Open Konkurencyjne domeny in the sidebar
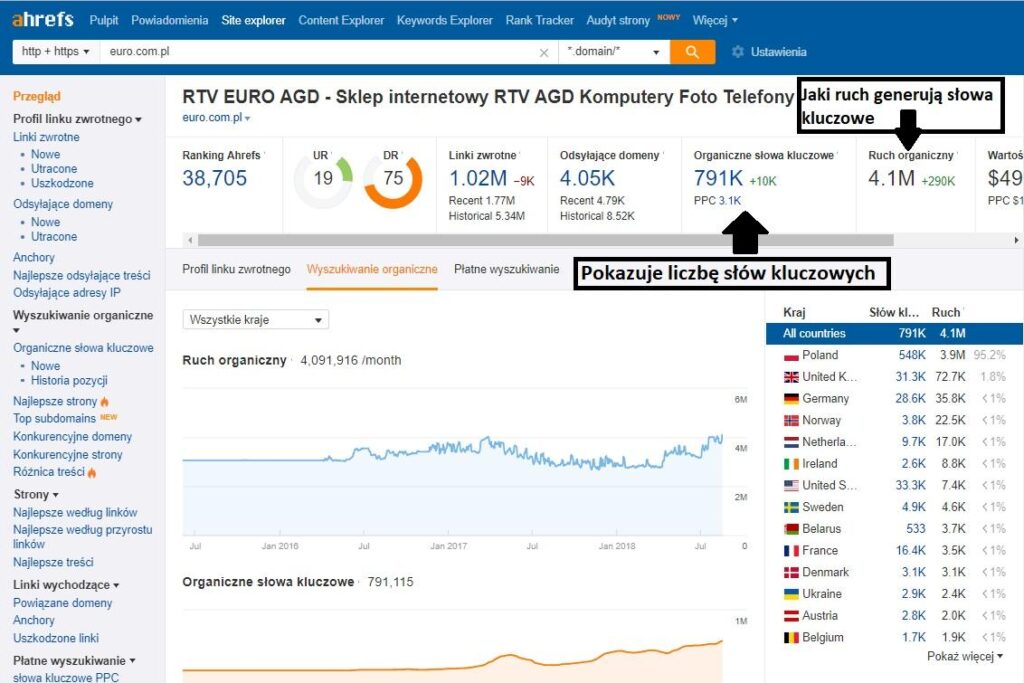Viewport: 1024px width, 683px height. pos(72,437)
